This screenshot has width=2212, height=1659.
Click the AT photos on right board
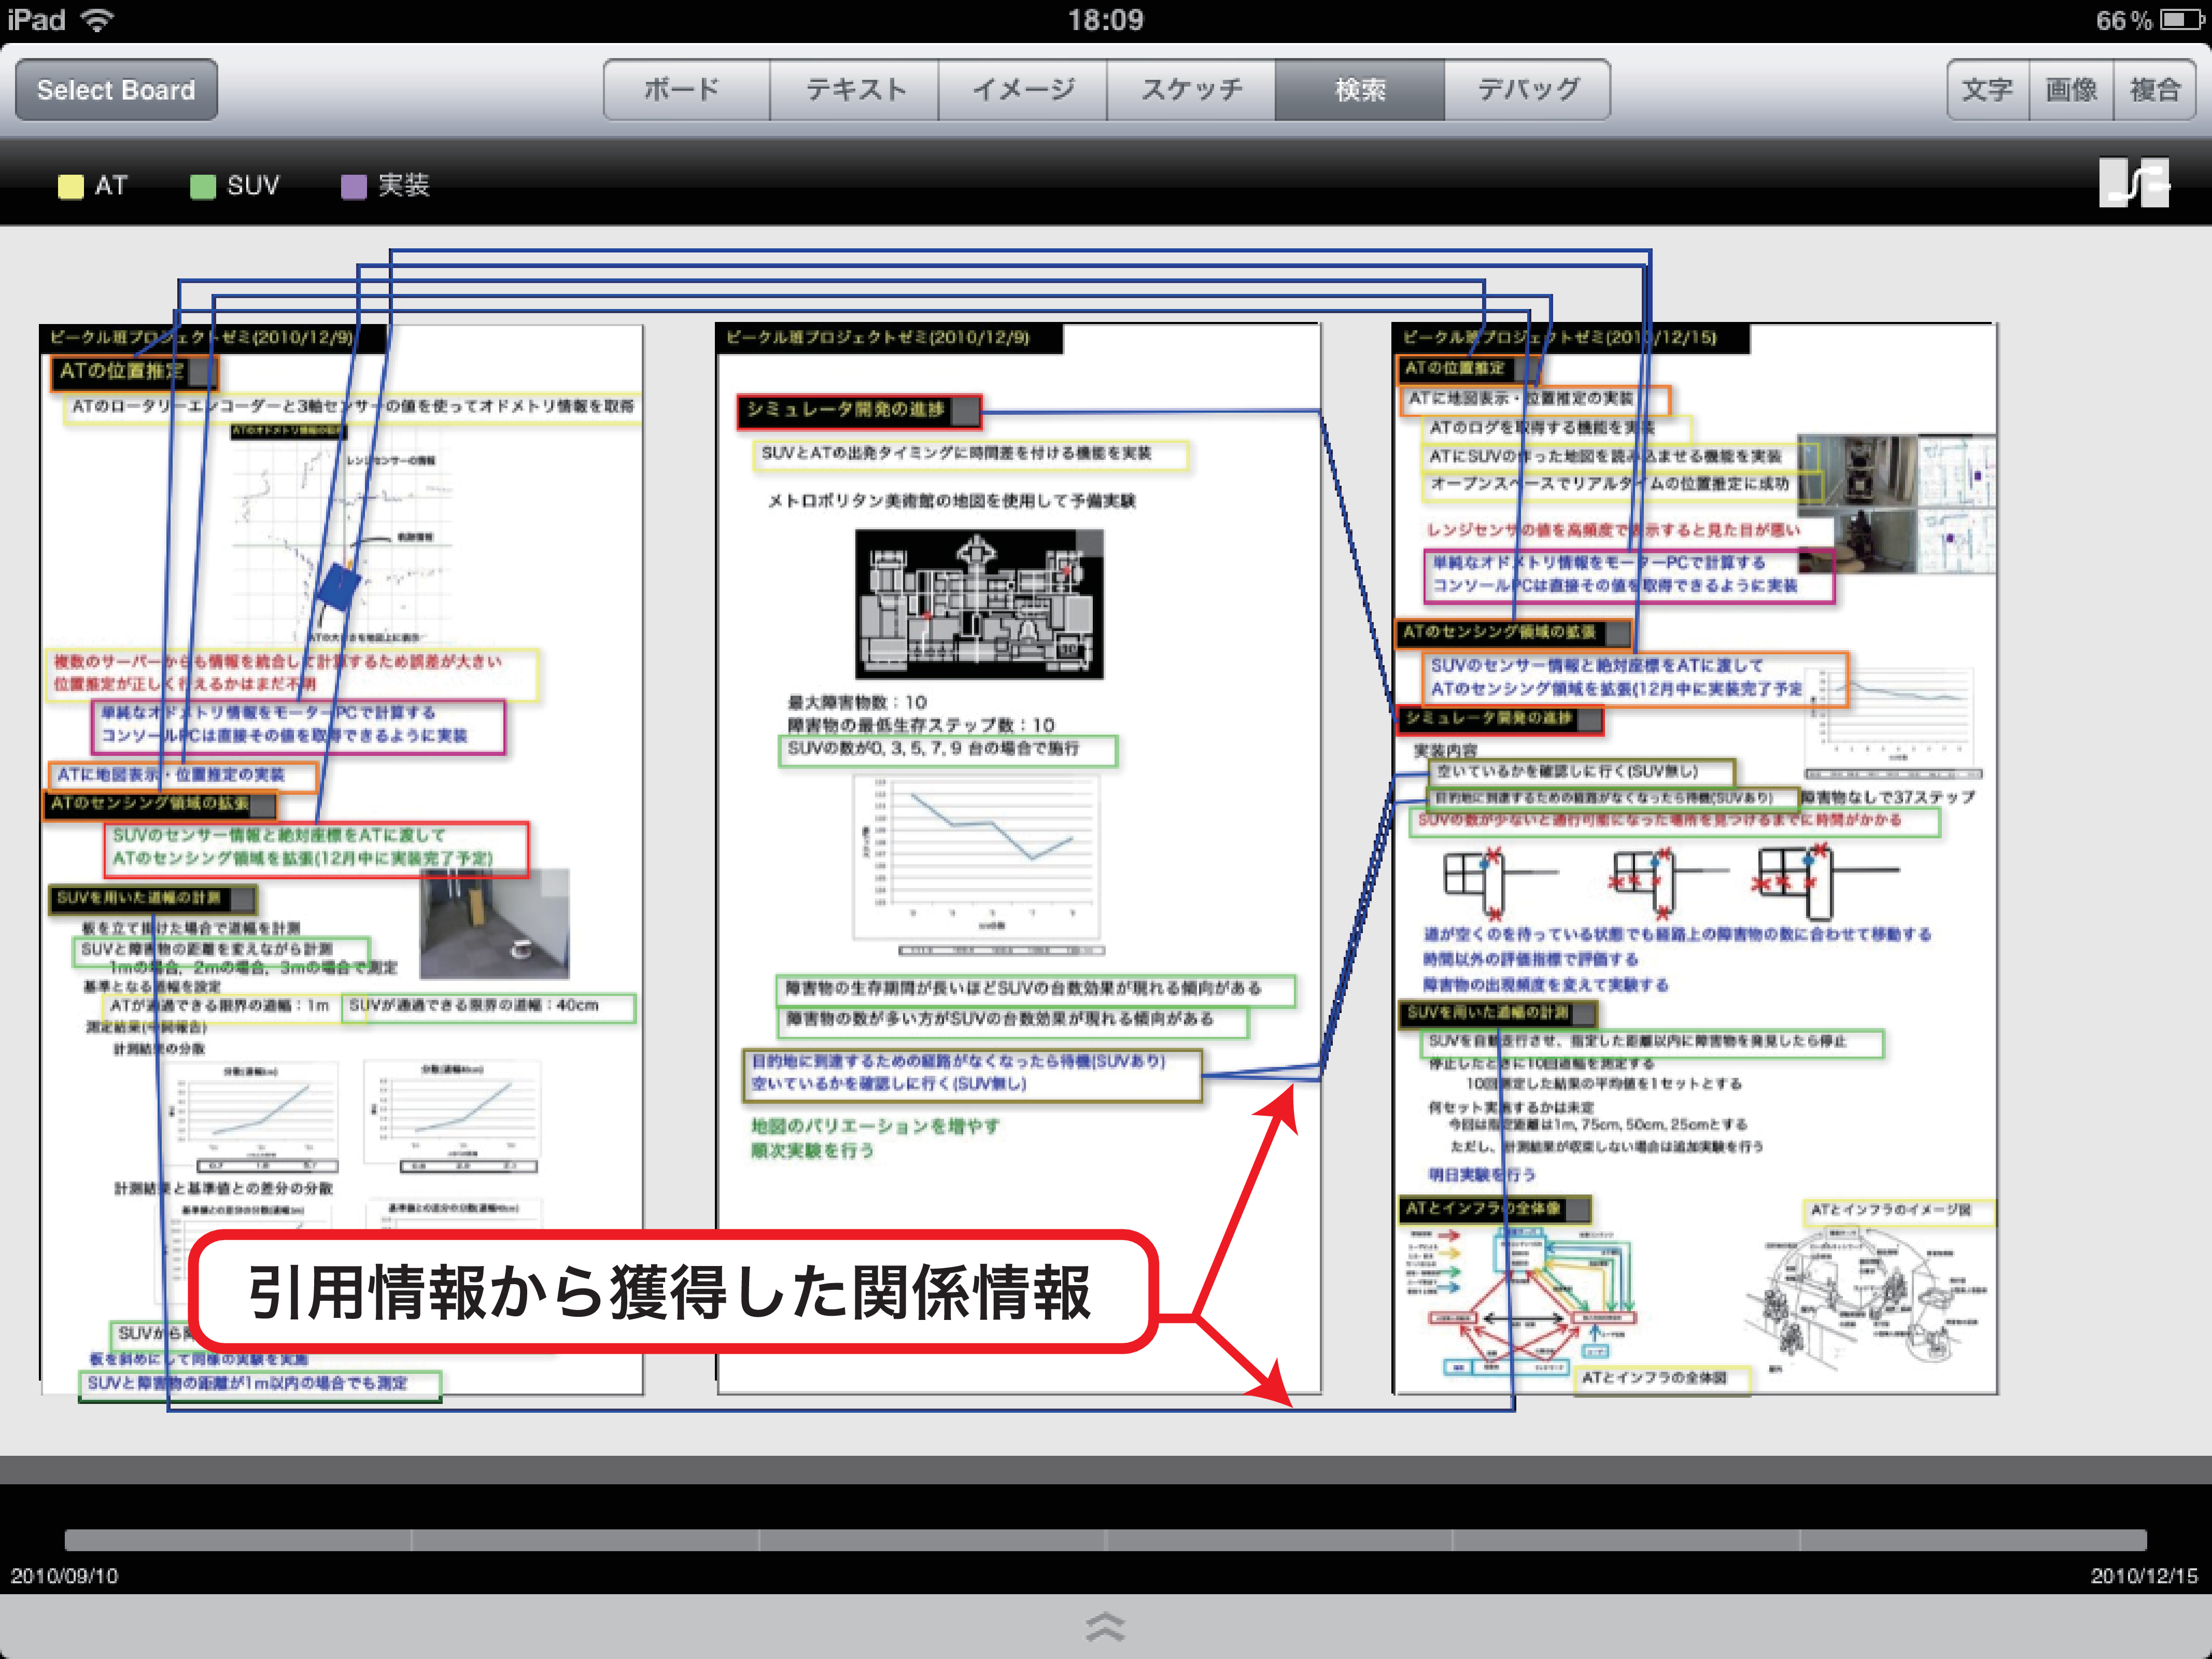point(1896,503)
